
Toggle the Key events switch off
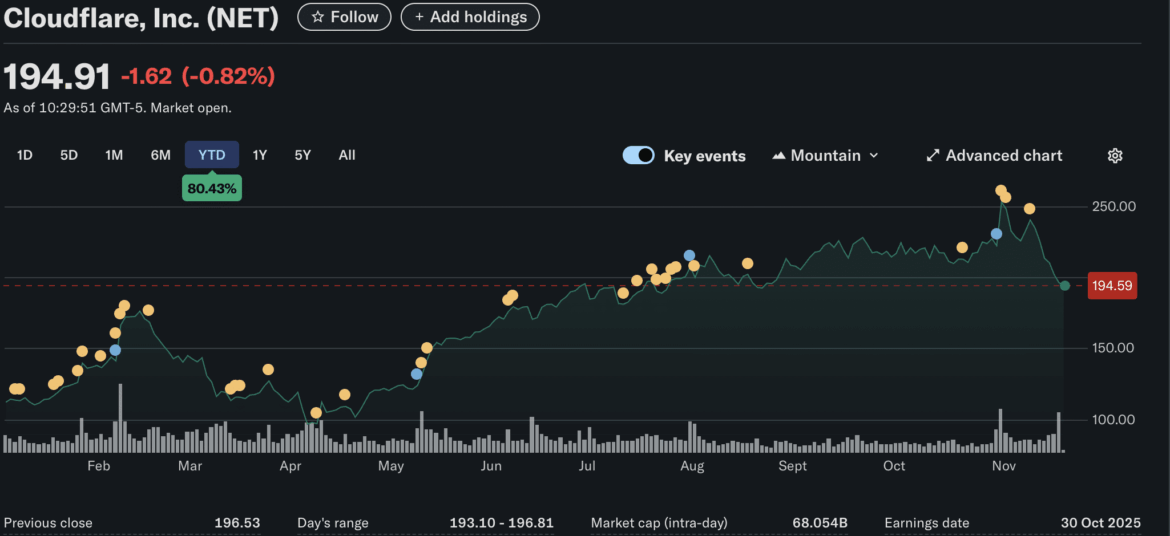click(639, 156)
